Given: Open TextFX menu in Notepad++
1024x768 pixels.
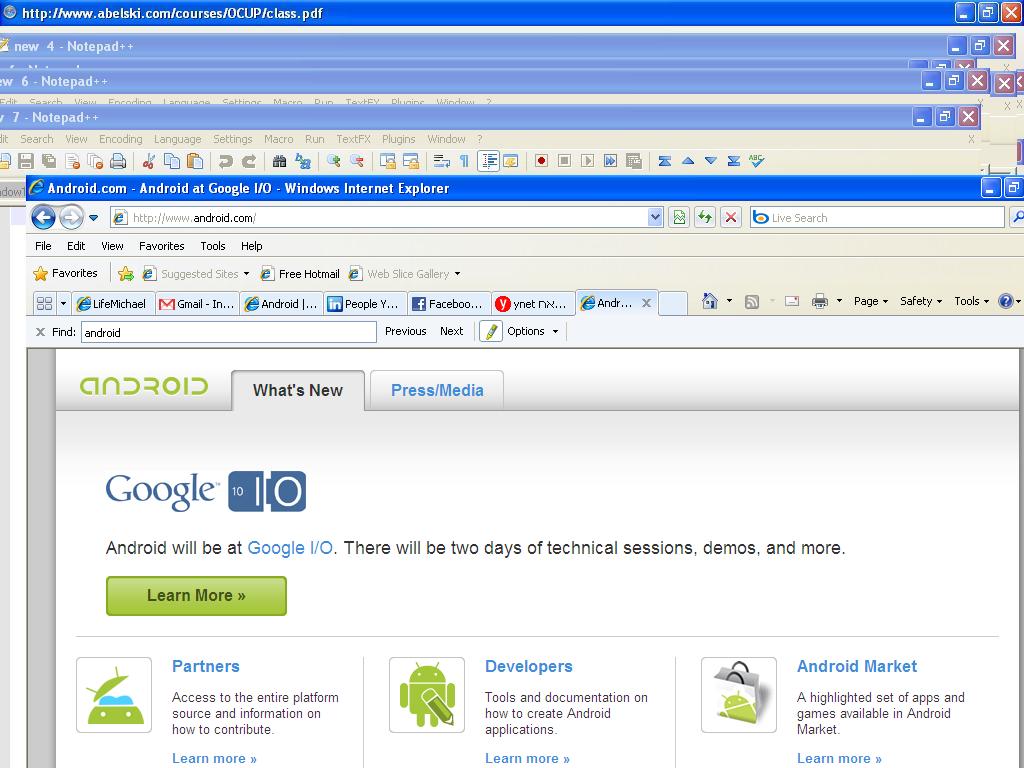Looking at the screenshot, I should click(353, 139).
